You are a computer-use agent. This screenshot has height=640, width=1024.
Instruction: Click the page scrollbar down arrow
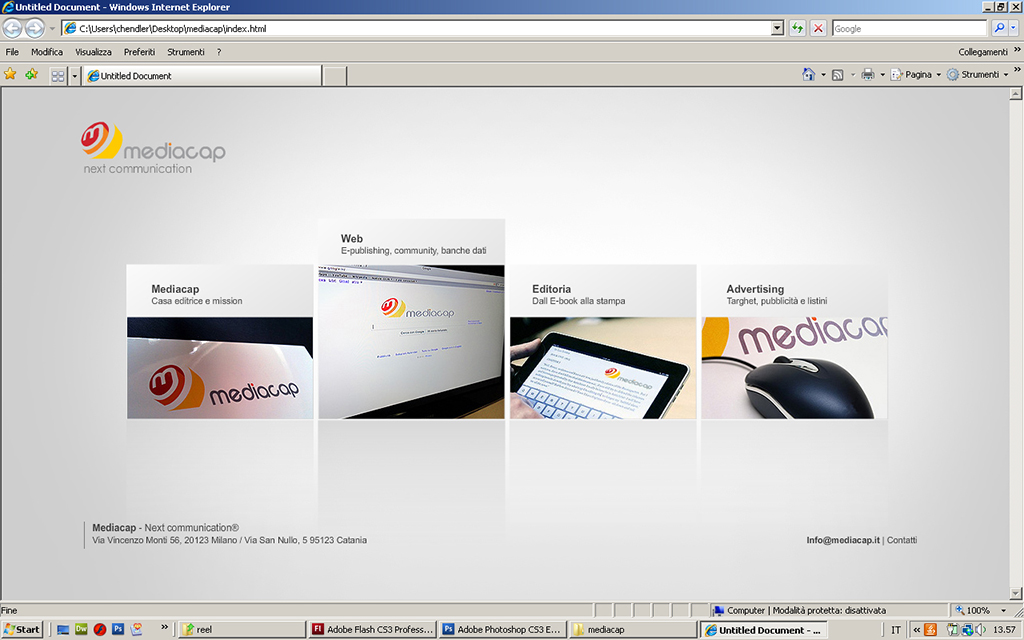tap(1016, 594)
